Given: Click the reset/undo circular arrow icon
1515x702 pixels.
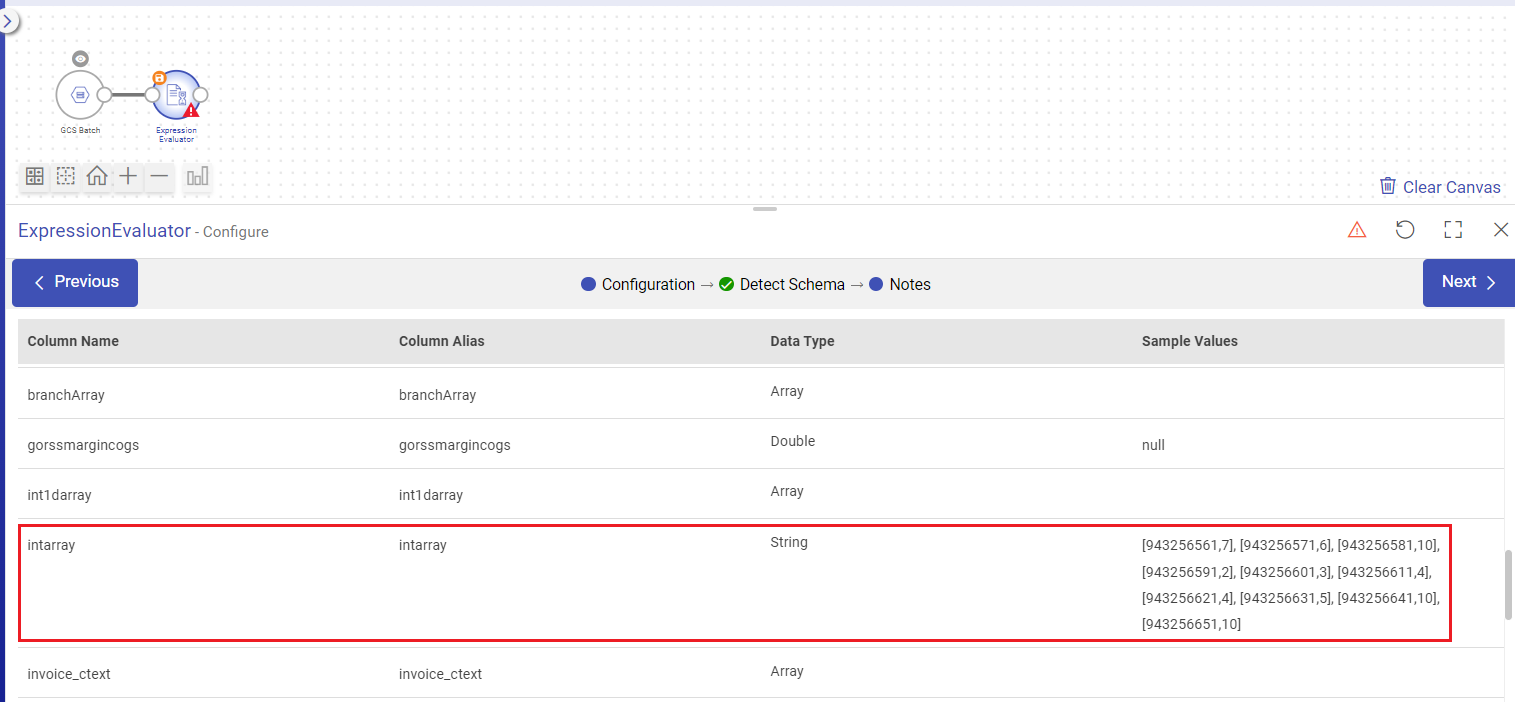Looking at the screenshot, I should 1405,230.
